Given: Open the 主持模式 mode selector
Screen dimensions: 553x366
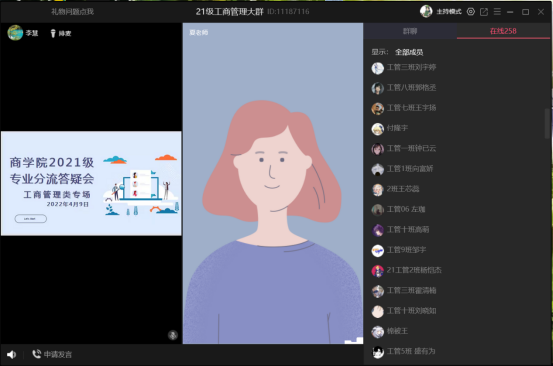Looking at the screenshot, I should click(x=449, y=12).
